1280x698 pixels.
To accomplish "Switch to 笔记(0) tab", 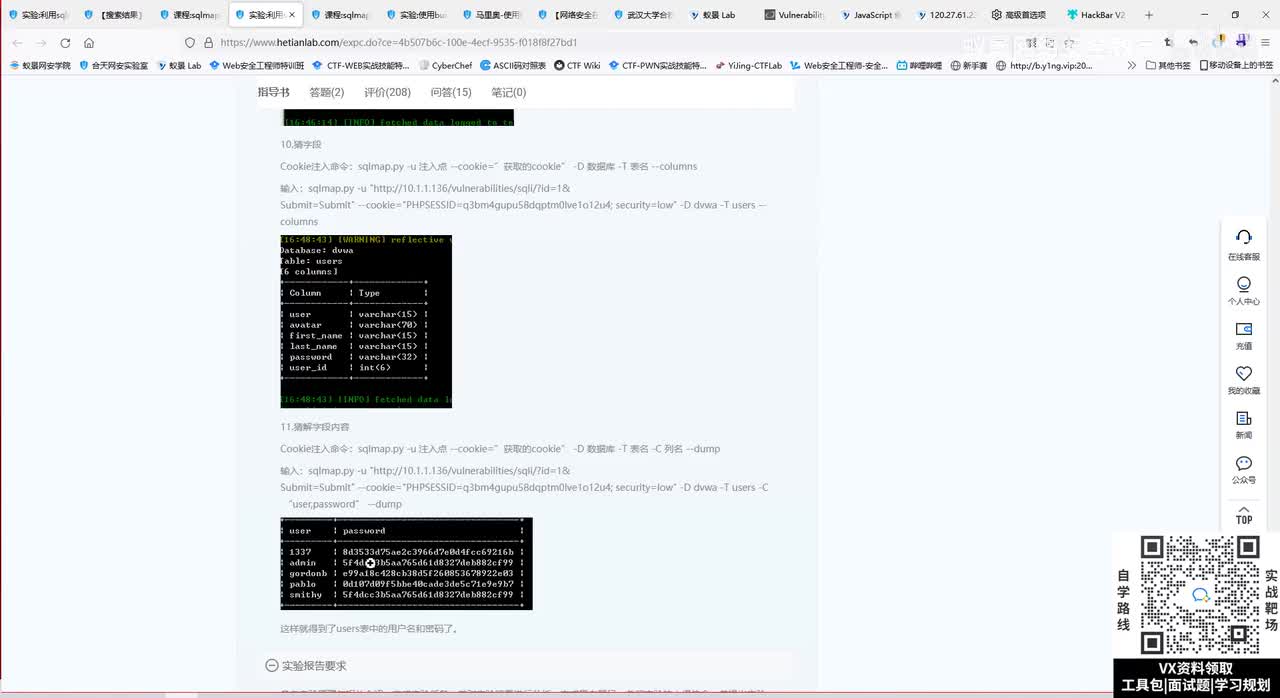I will pos(508,92).
